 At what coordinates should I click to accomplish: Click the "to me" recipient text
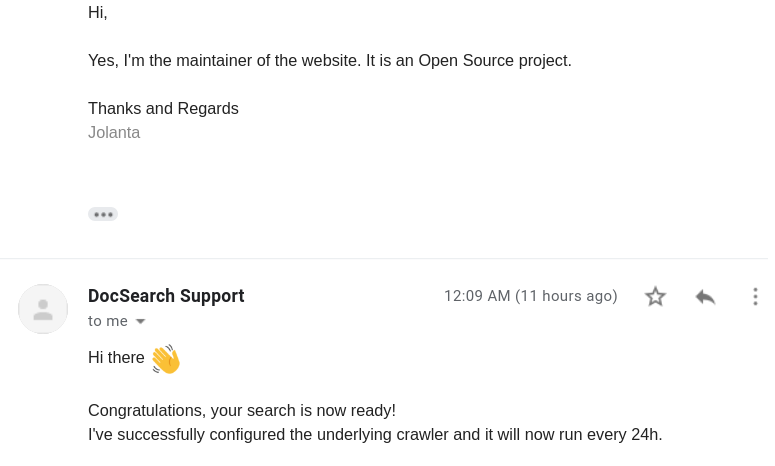click(x=108, y=321)
